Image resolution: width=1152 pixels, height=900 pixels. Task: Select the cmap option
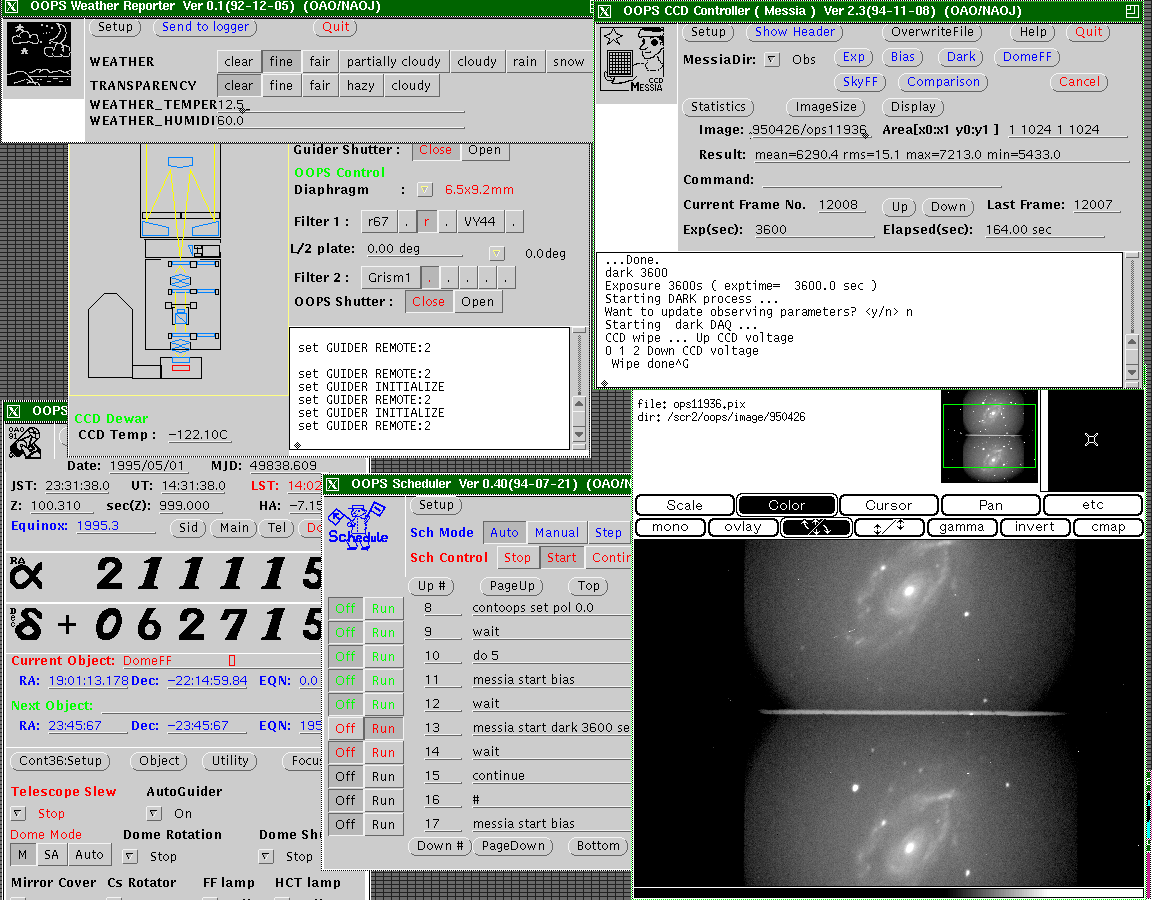pos(1108,528)
